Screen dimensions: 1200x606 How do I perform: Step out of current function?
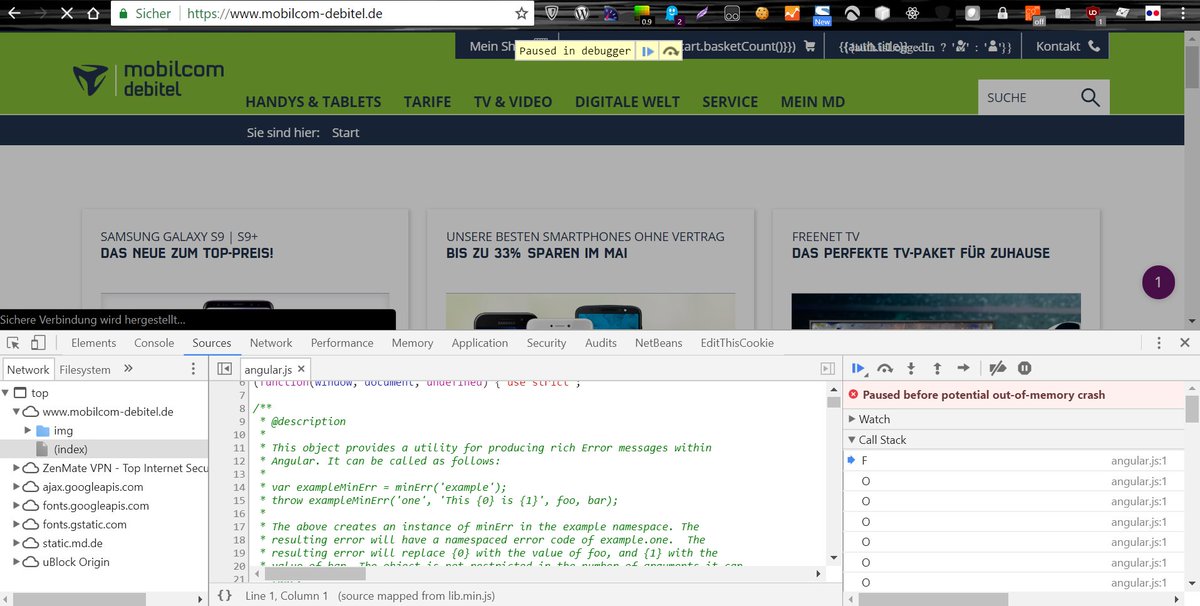937,368
